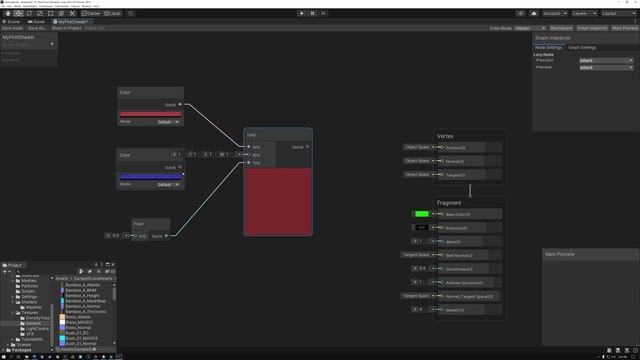Switch to Graph Settings tab

point(582,48)
